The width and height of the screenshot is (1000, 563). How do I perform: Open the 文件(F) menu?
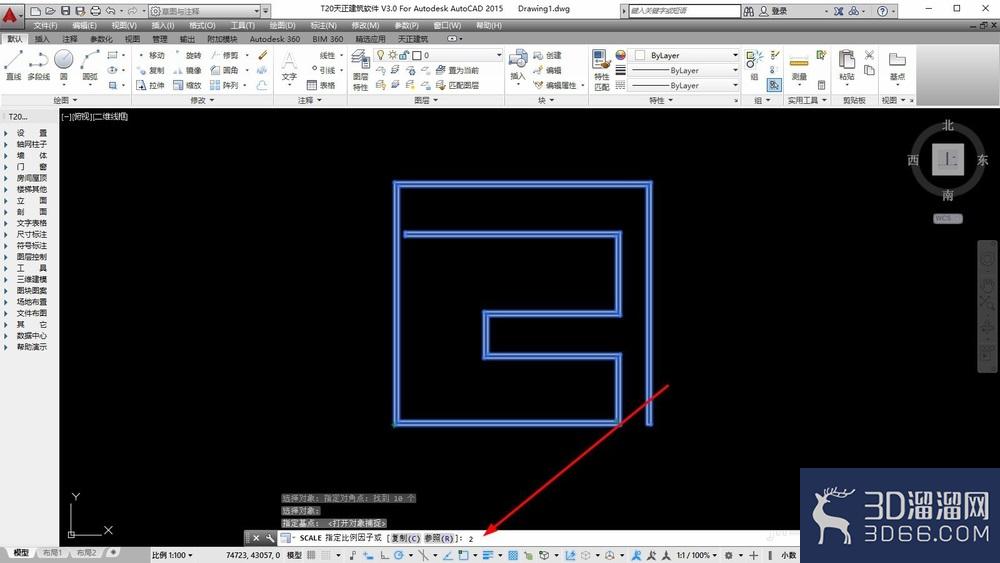coord(45,26)
